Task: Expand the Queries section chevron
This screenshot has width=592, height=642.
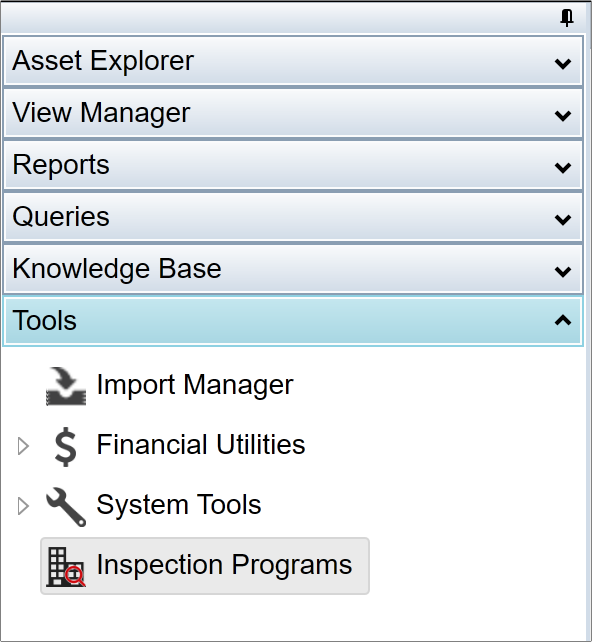Action: [563, 219]
